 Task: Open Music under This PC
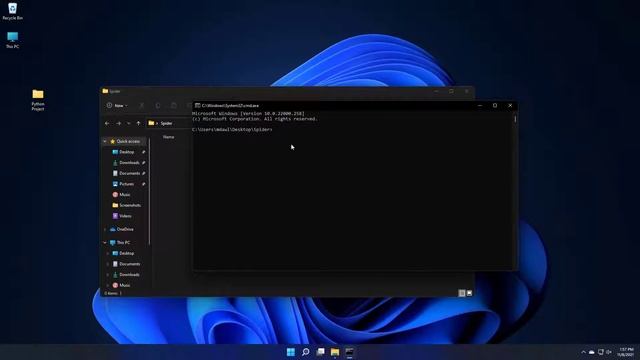[124, 285]
